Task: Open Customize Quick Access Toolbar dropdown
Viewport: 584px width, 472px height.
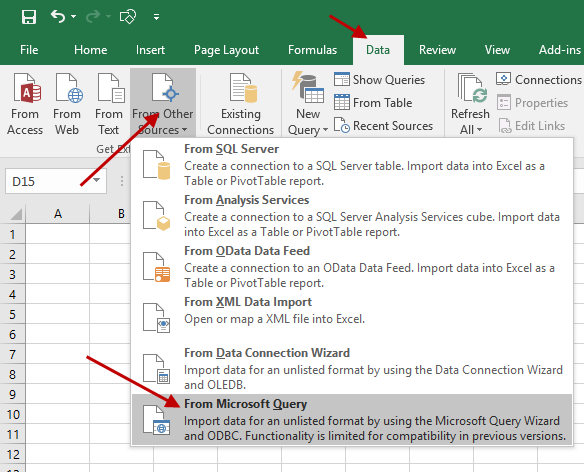Action: (x=156, y=17)
